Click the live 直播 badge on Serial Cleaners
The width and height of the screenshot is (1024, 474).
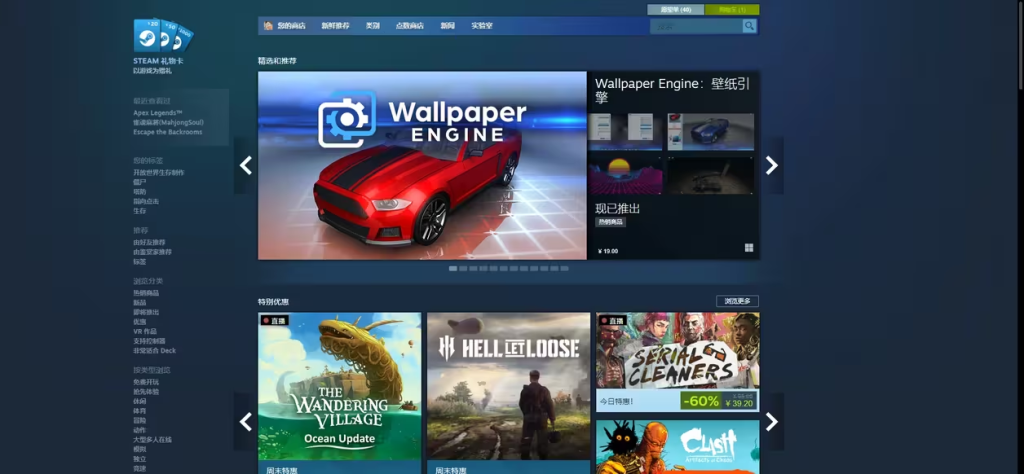[x=612, y=321]
